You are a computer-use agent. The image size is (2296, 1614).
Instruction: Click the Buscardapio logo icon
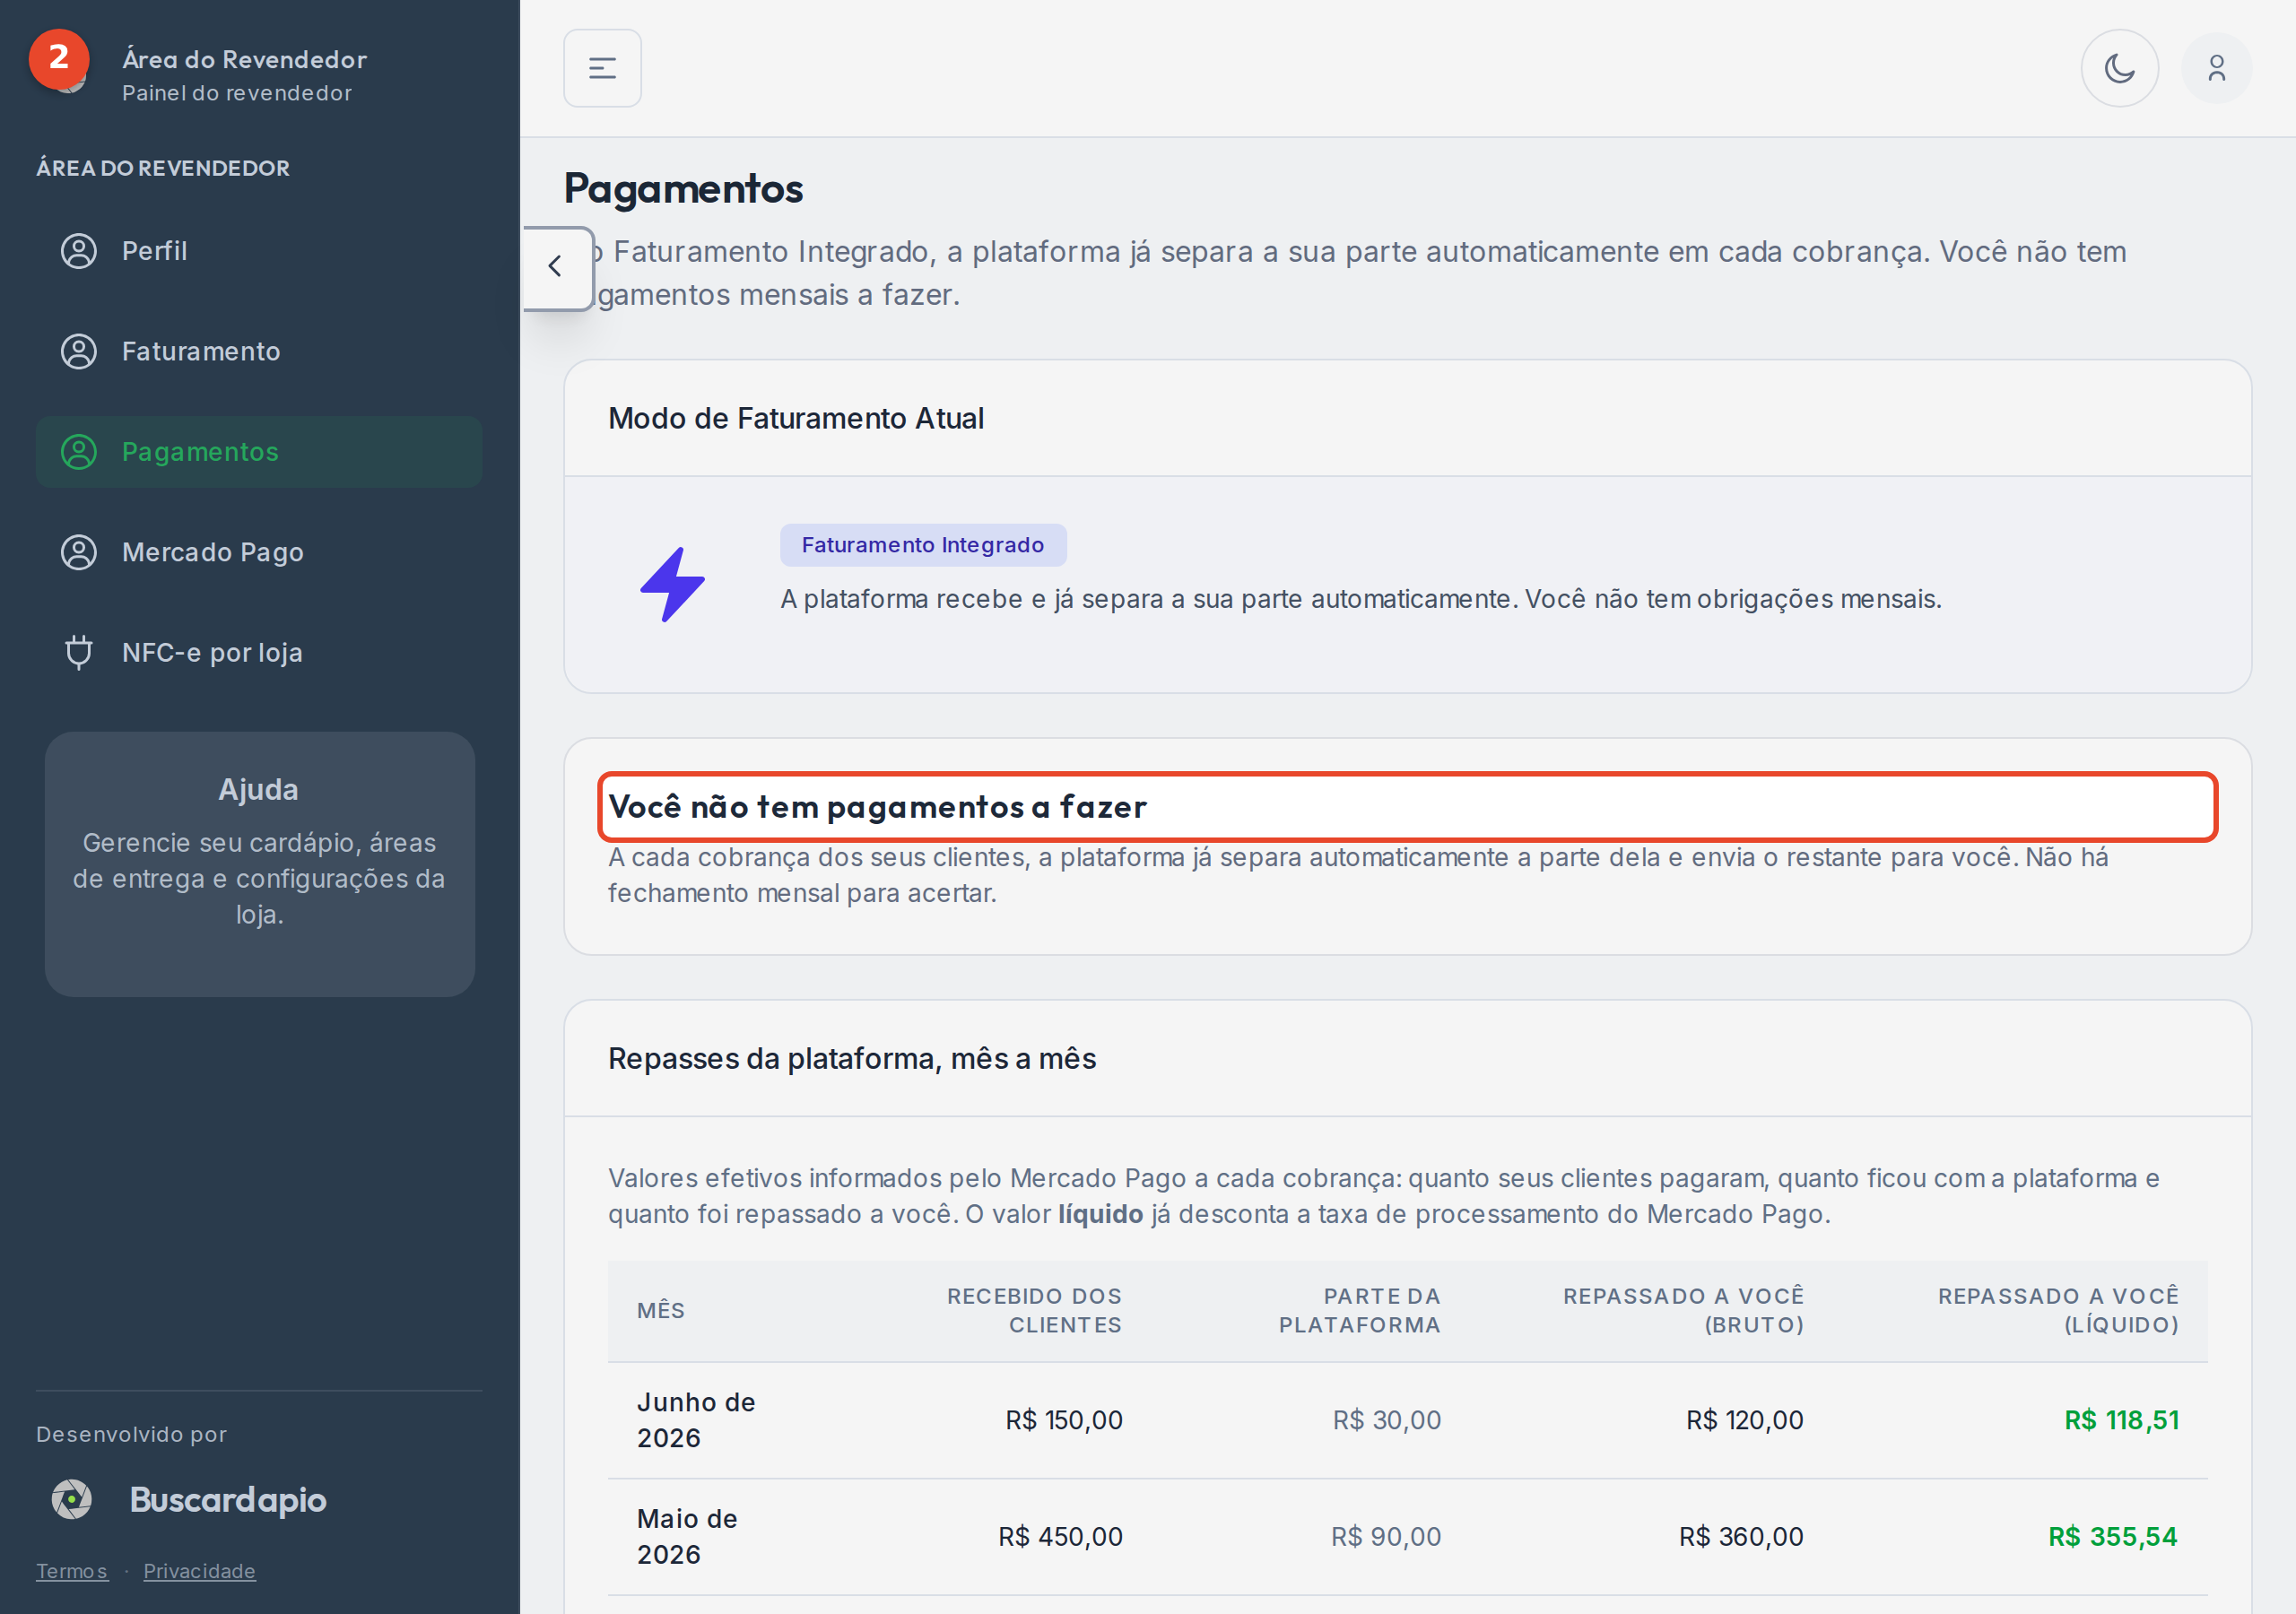pyautogui.click(x=72, y=1499)
